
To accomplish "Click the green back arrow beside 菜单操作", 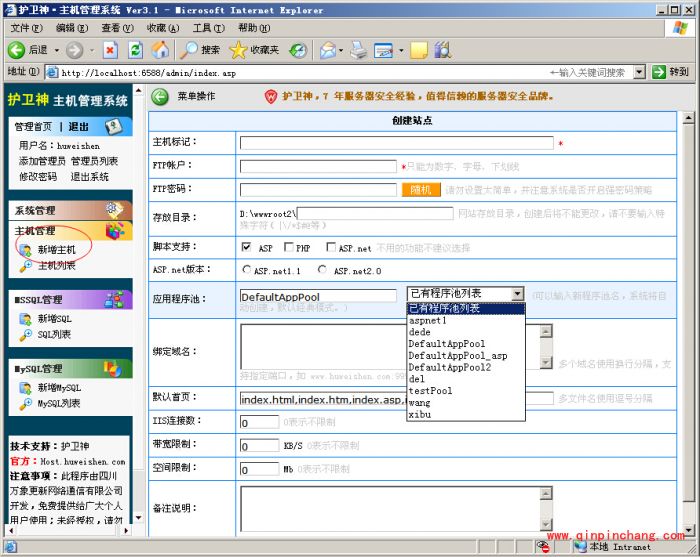I will point(160,97).
